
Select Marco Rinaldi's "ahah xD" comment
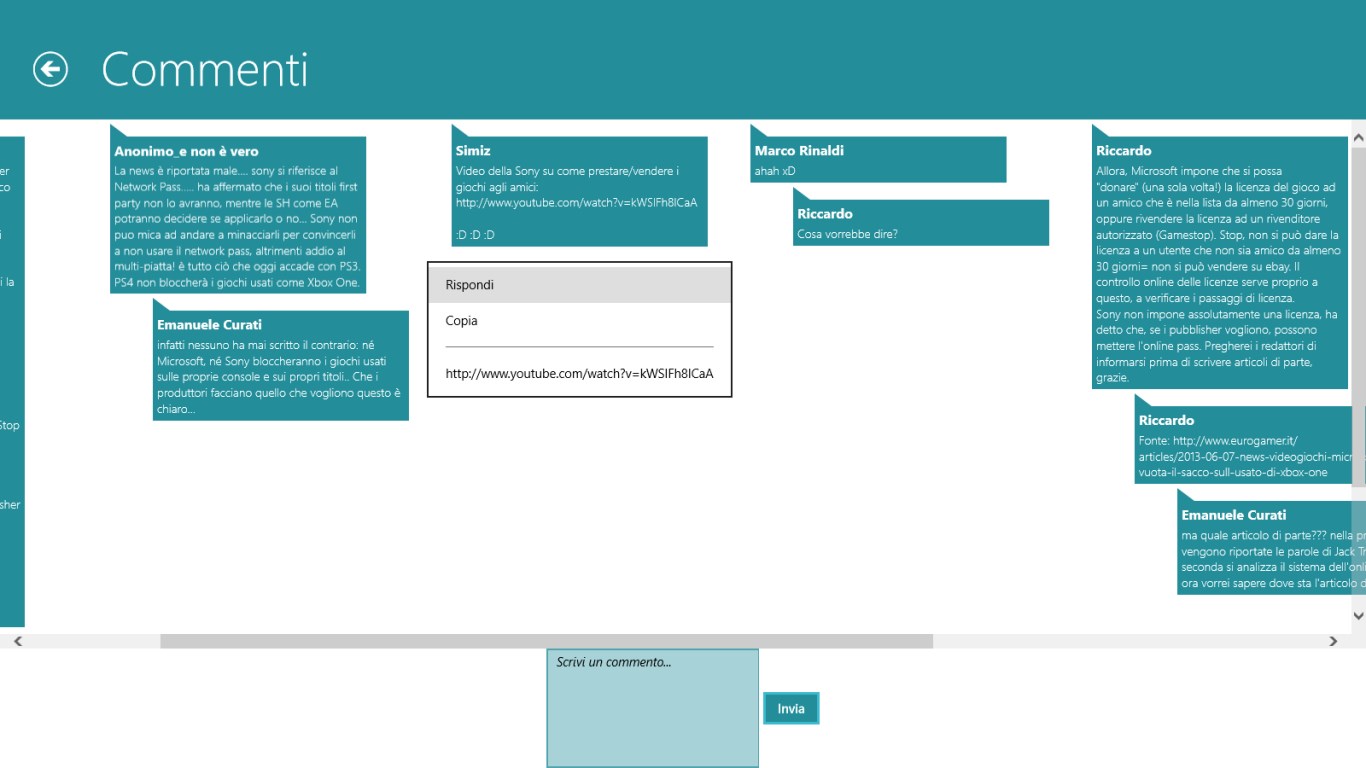[878, 161]
